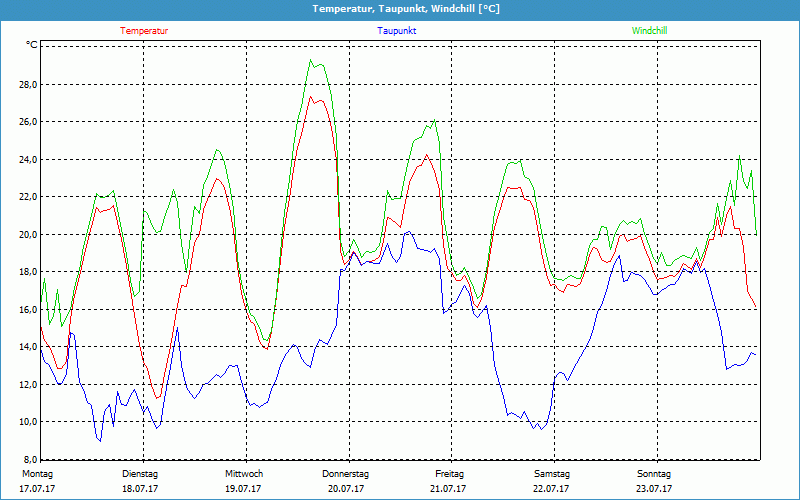Click the date '20.07.17'

pos(346,489)
